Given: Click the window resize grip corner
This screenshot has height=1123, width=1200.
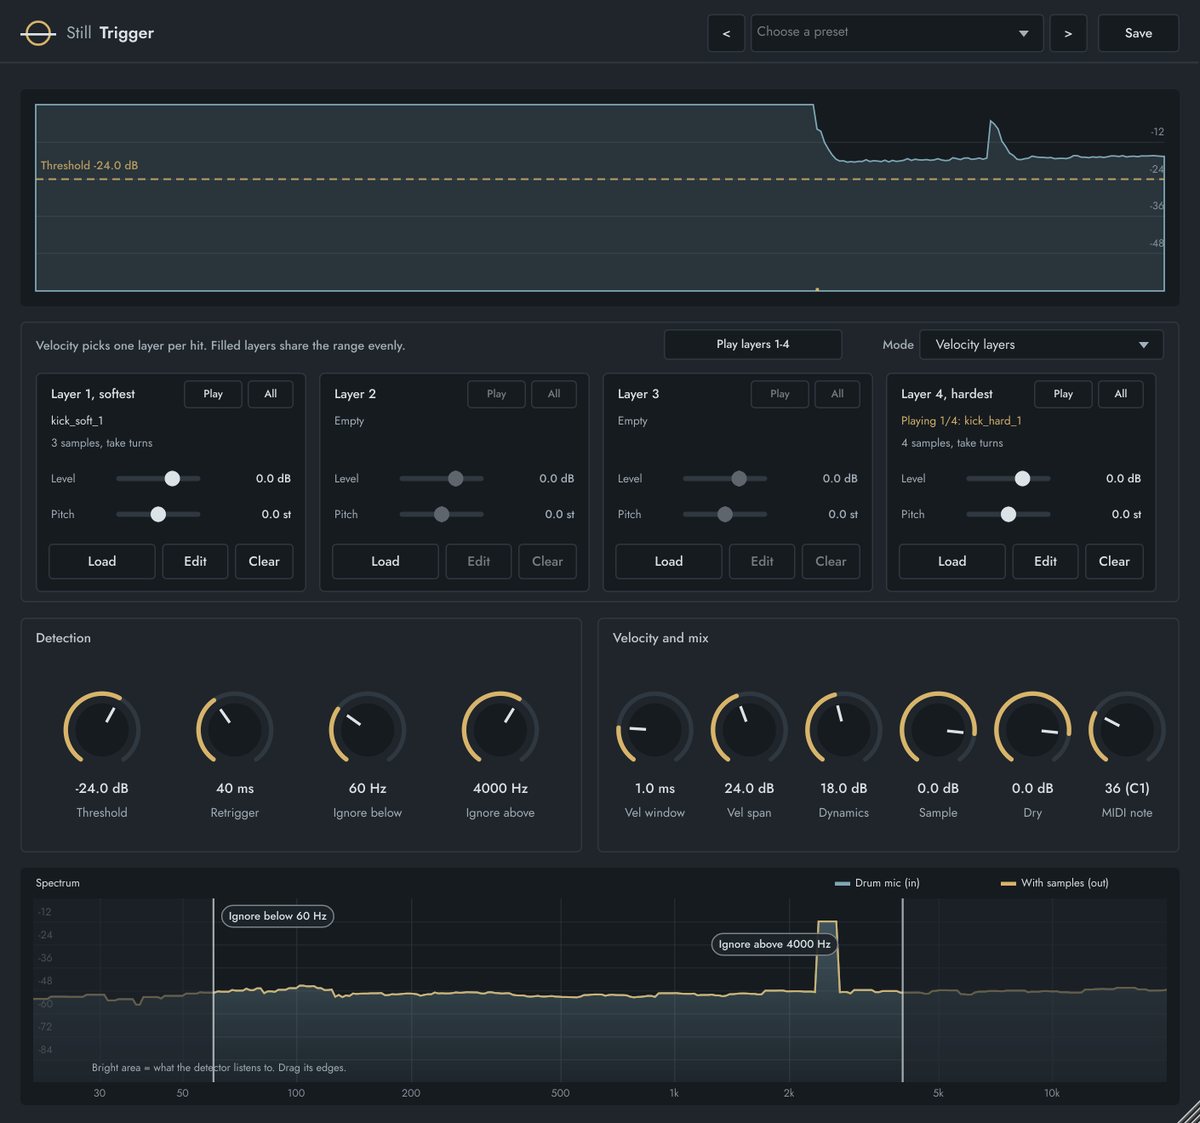Looking at the screenshot, I should coord(1188,1112).
